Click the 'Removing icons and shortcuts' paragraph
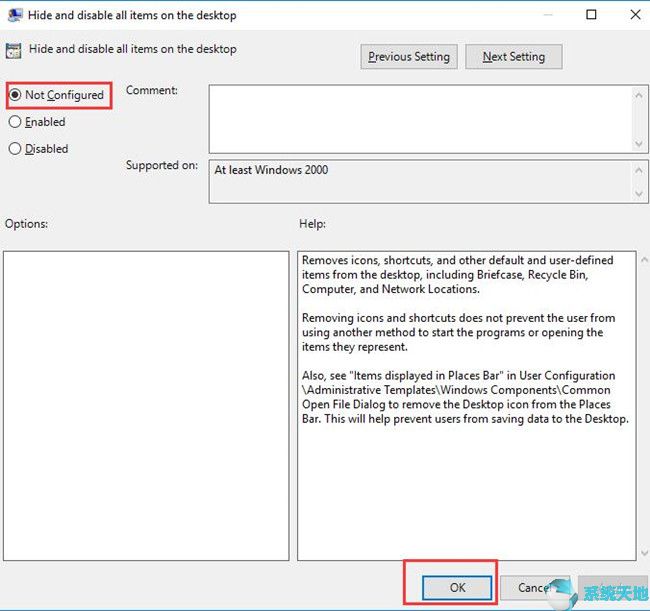The image size is (650, 611). tap(458, 332)
